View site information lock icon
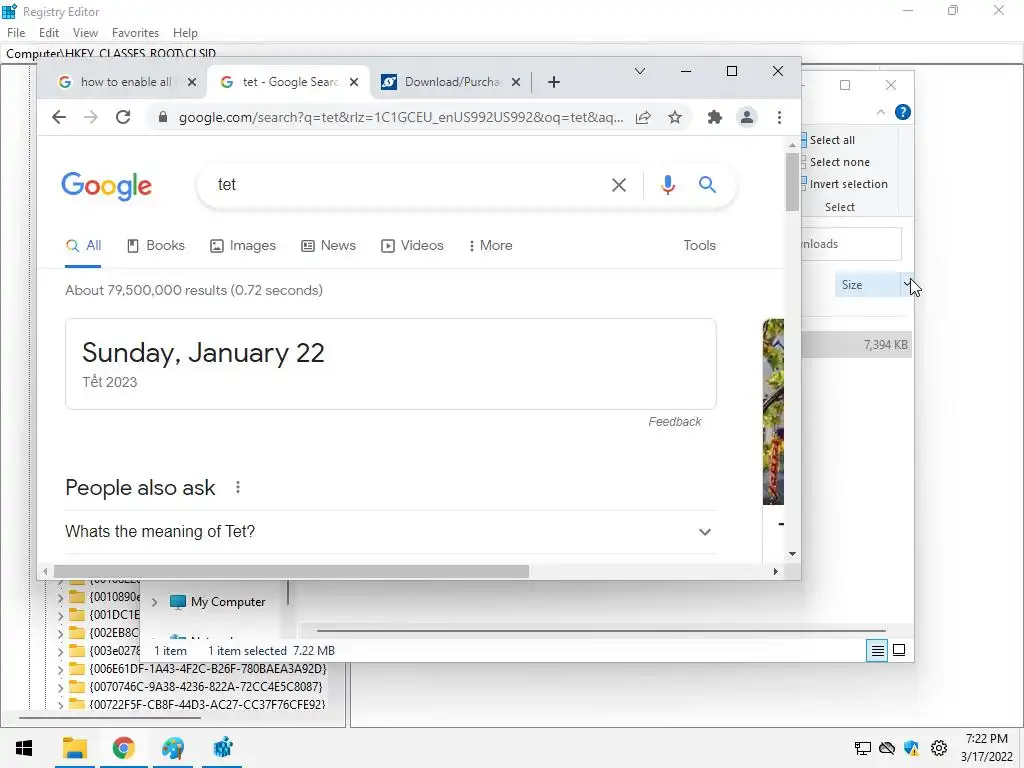Screen dimensions: 1024x768 [x=163, y=117]
